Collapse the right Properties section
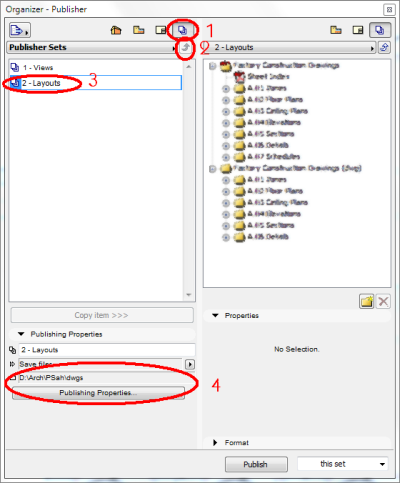This screenshot has height=483, width=400. [216, 315]
